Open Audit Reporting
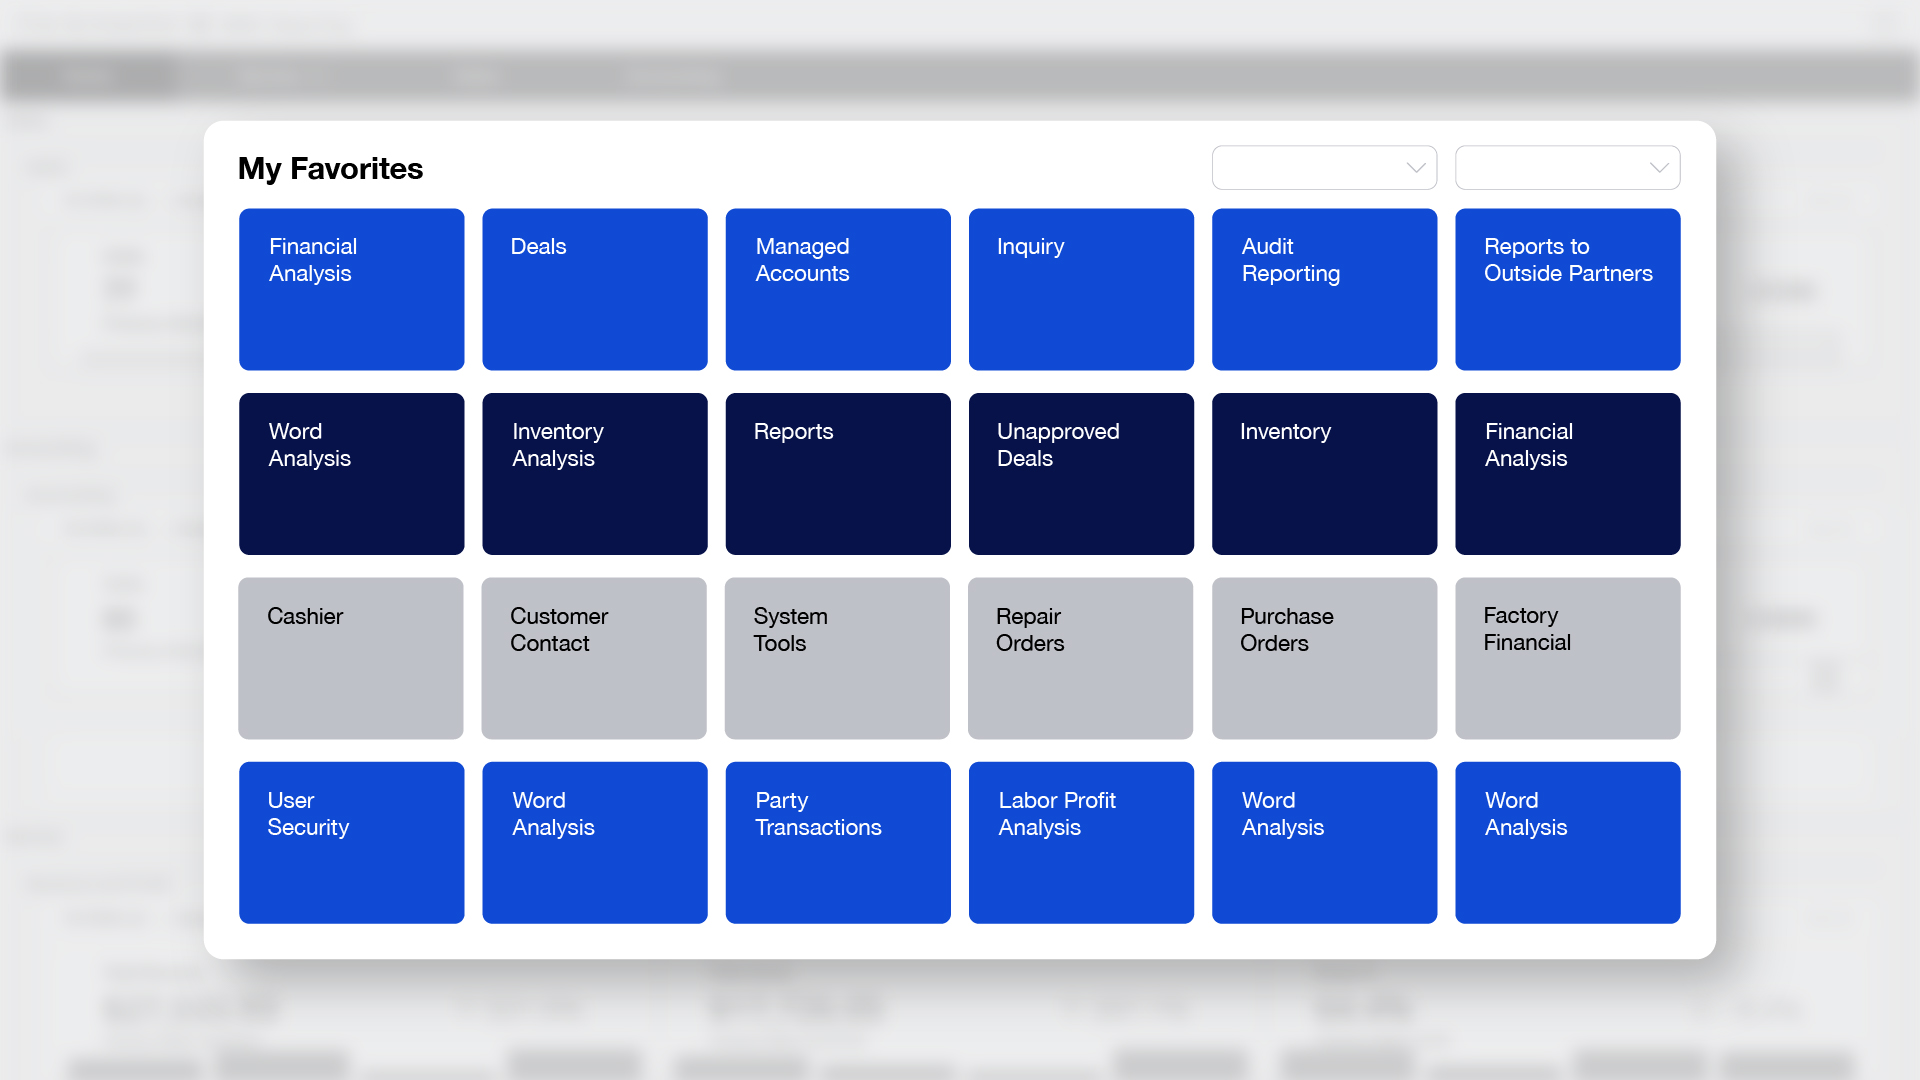The width and height of the screenshot is (1920, 1080). (x=1324, y=289)
